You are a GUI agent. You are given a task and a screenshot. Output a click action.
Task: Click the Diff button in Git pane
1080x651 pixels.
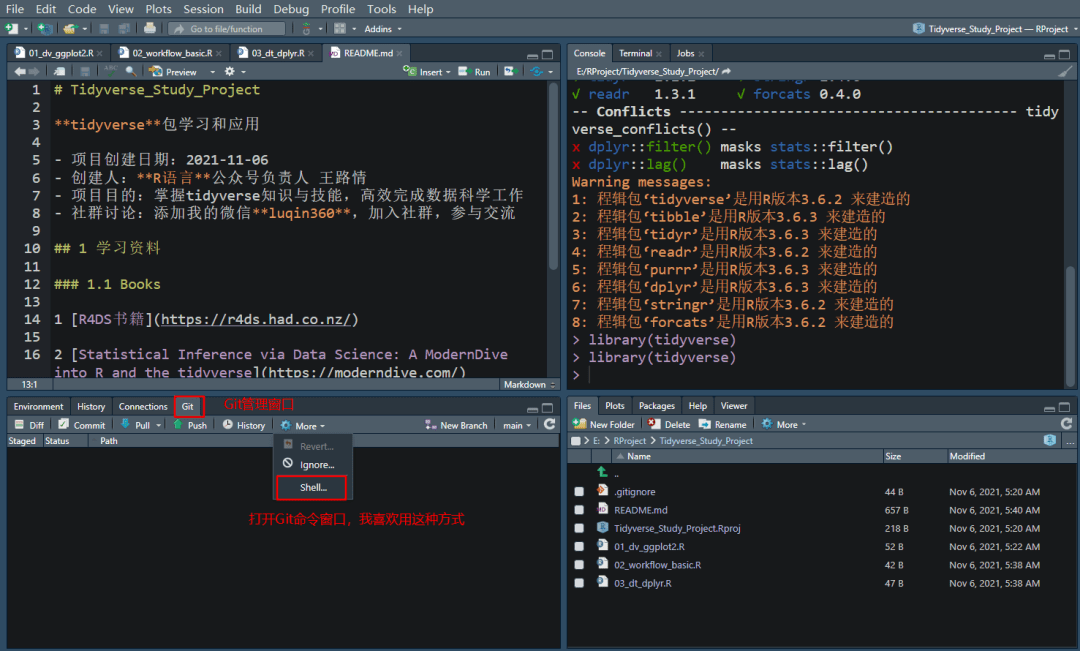[x=30, y=425]
